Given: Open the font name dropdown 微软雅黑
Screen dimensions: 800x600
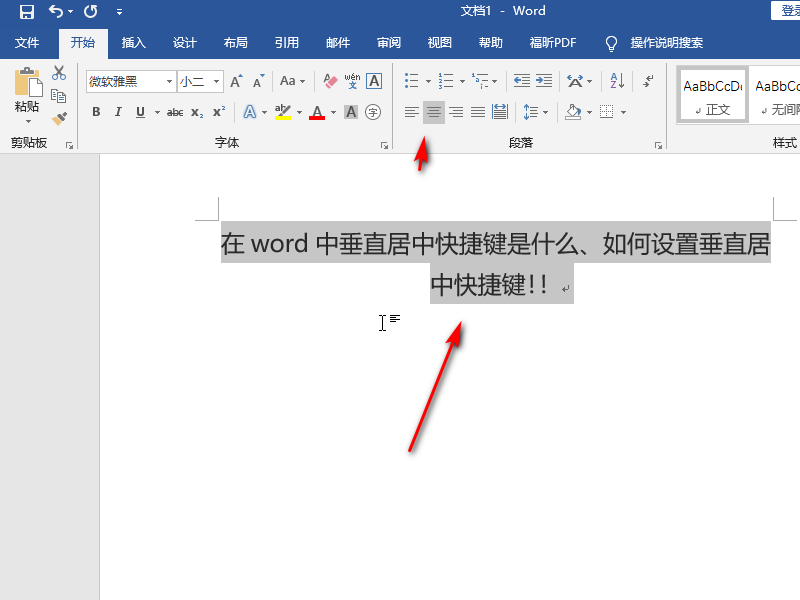Looking at the screenshot, I should [169, 81].
